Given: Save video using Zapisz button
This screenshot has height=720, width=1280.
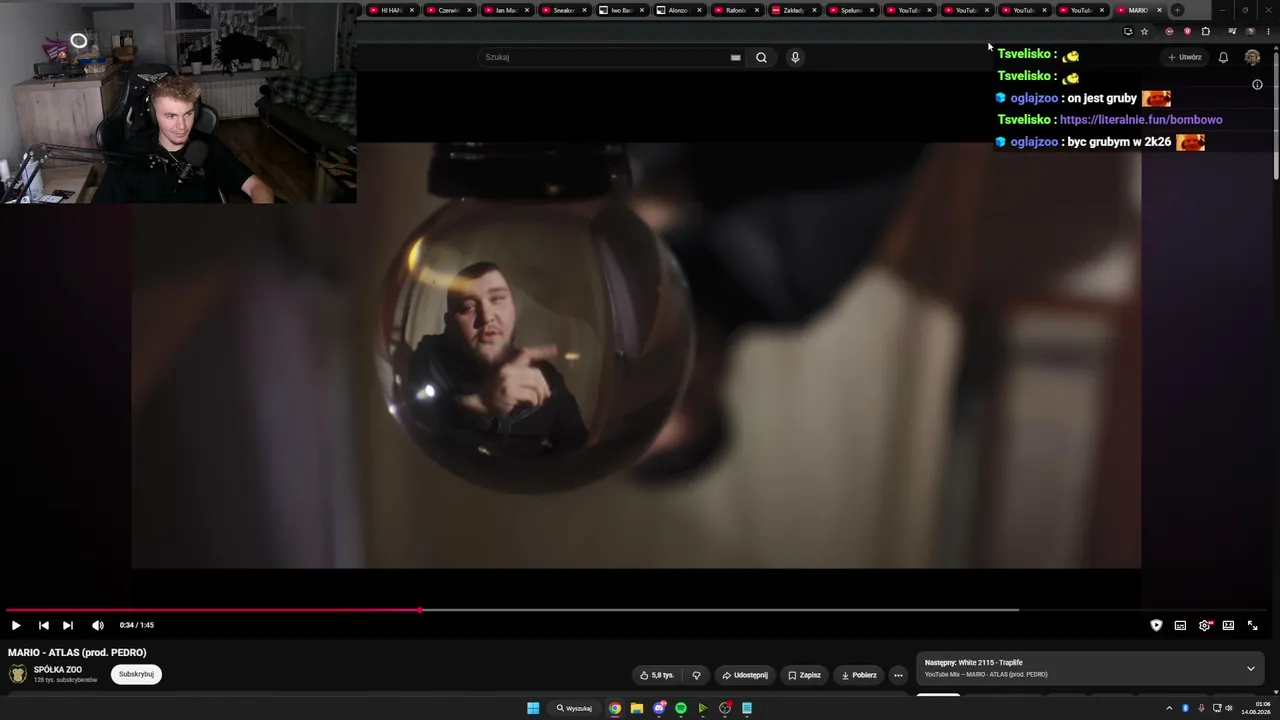Looking at the screenshot, I should [804, 675].
